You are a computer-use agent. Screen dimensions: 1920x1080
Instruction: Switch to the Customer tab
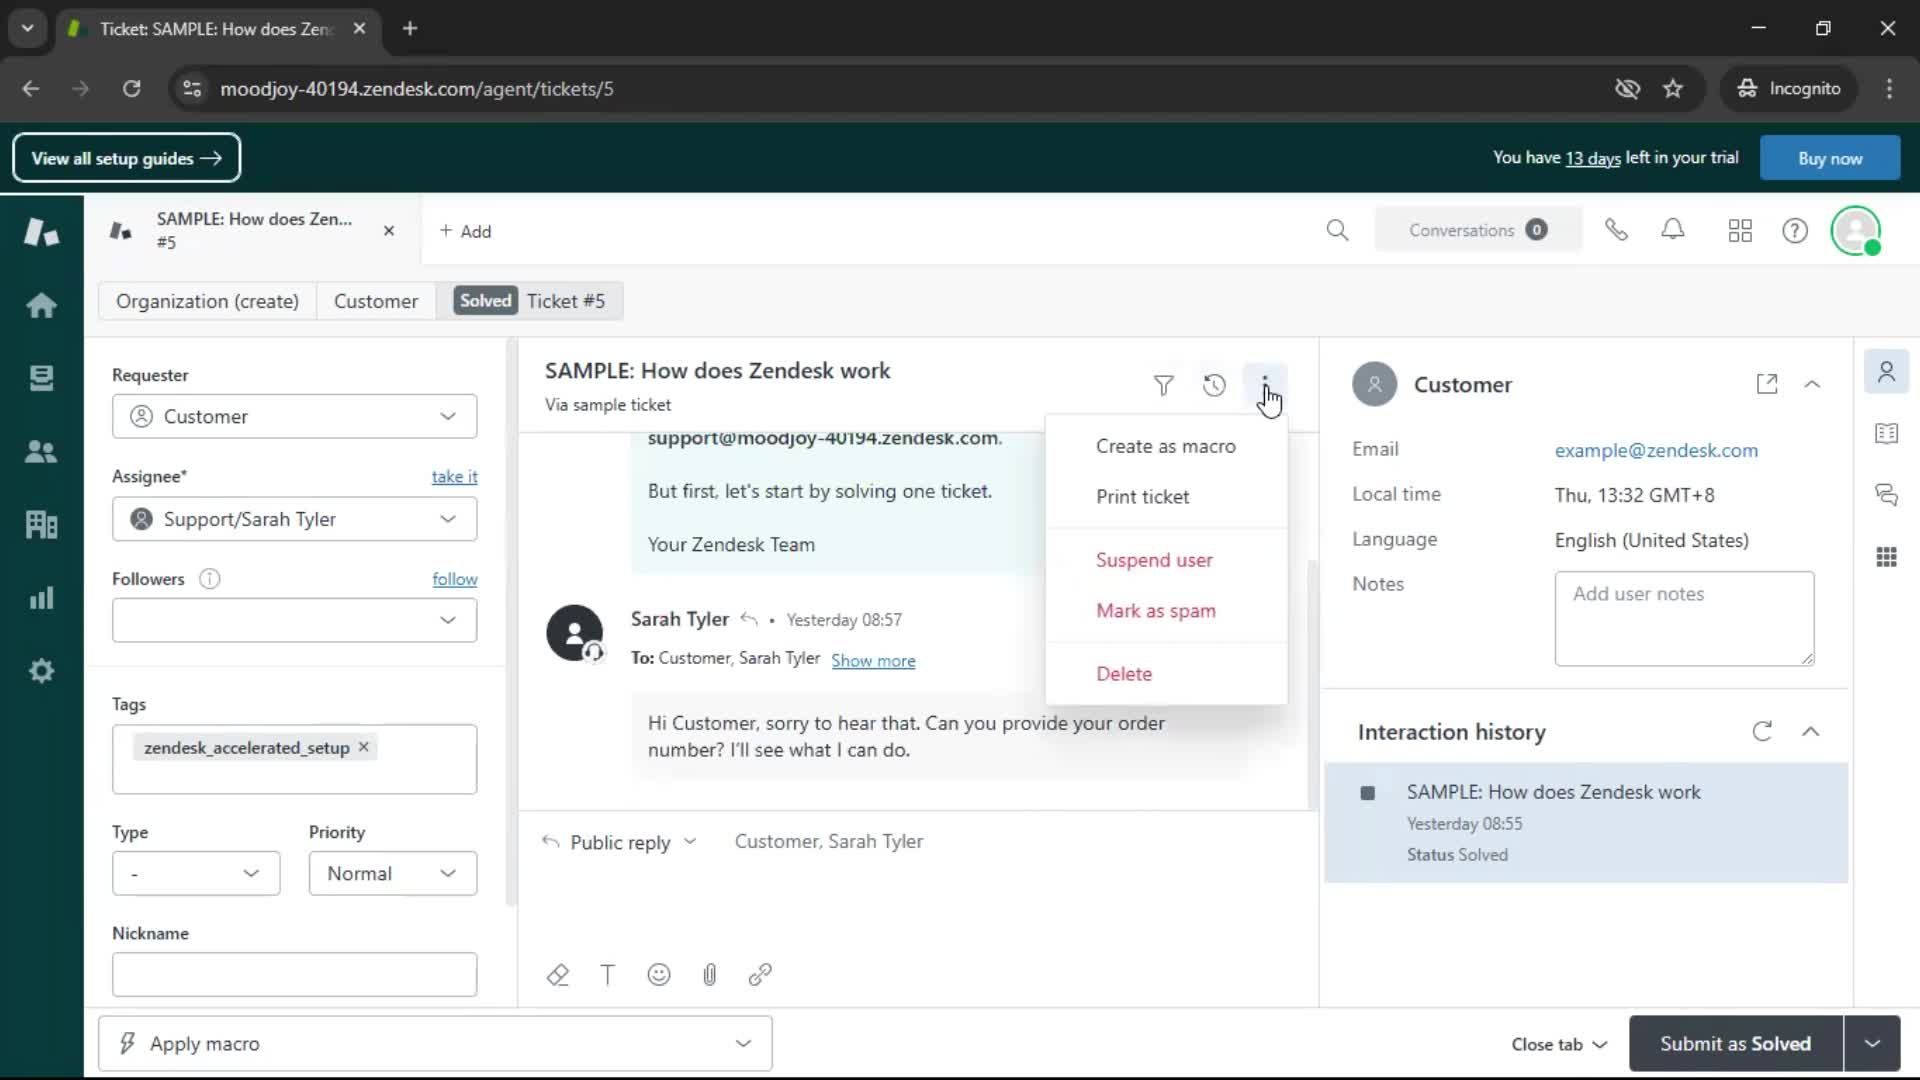click(x=376, y=301)
